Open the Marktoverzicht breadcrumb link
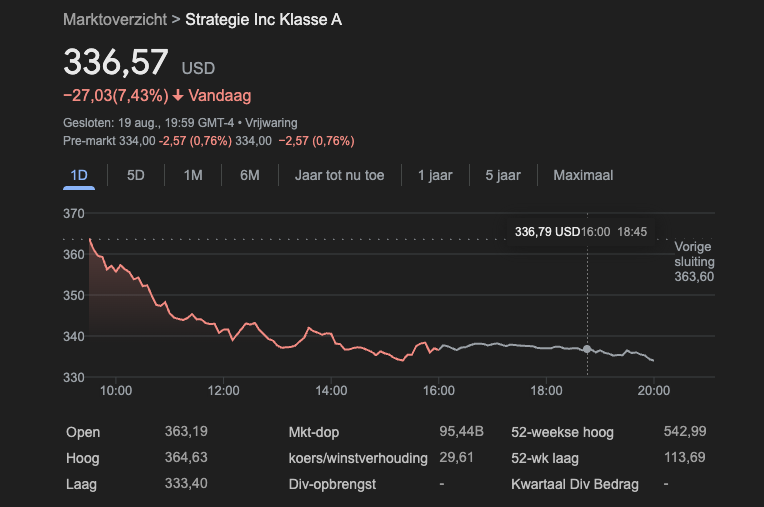 coord(115,19)
